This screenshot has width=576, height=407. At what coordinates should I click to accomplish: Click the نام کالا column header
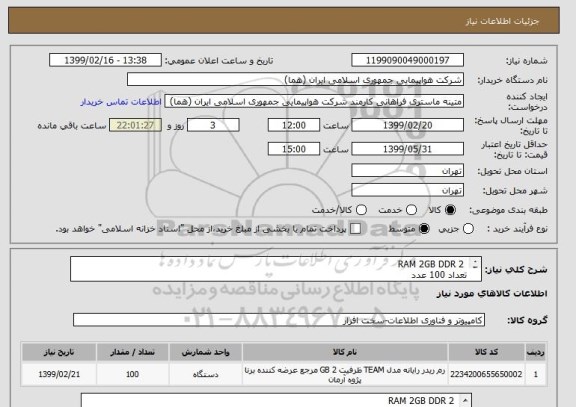345,352
